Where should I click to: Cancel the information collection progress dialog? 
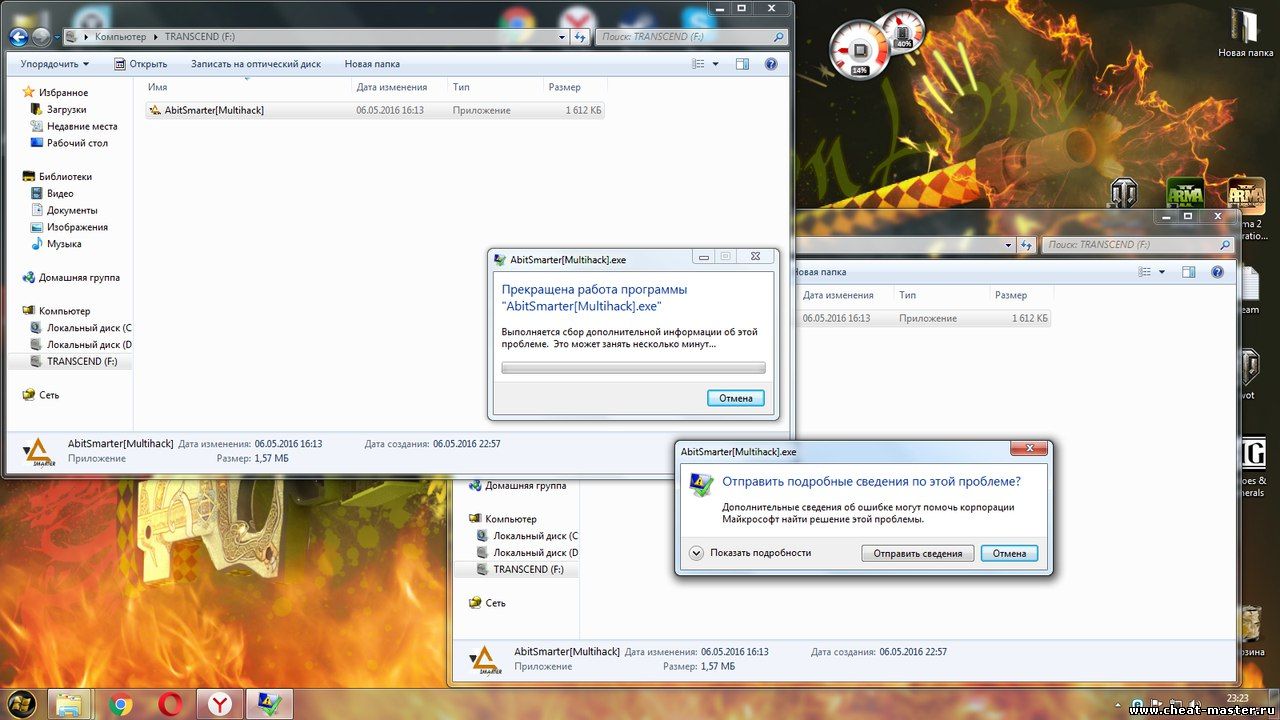(735, 398)
